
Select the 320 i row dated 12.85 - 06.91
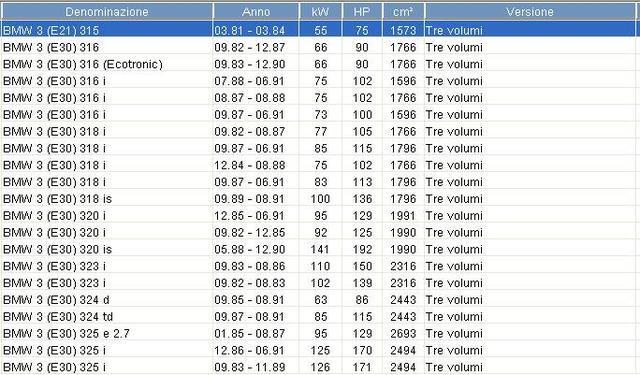tap(318, 215)
